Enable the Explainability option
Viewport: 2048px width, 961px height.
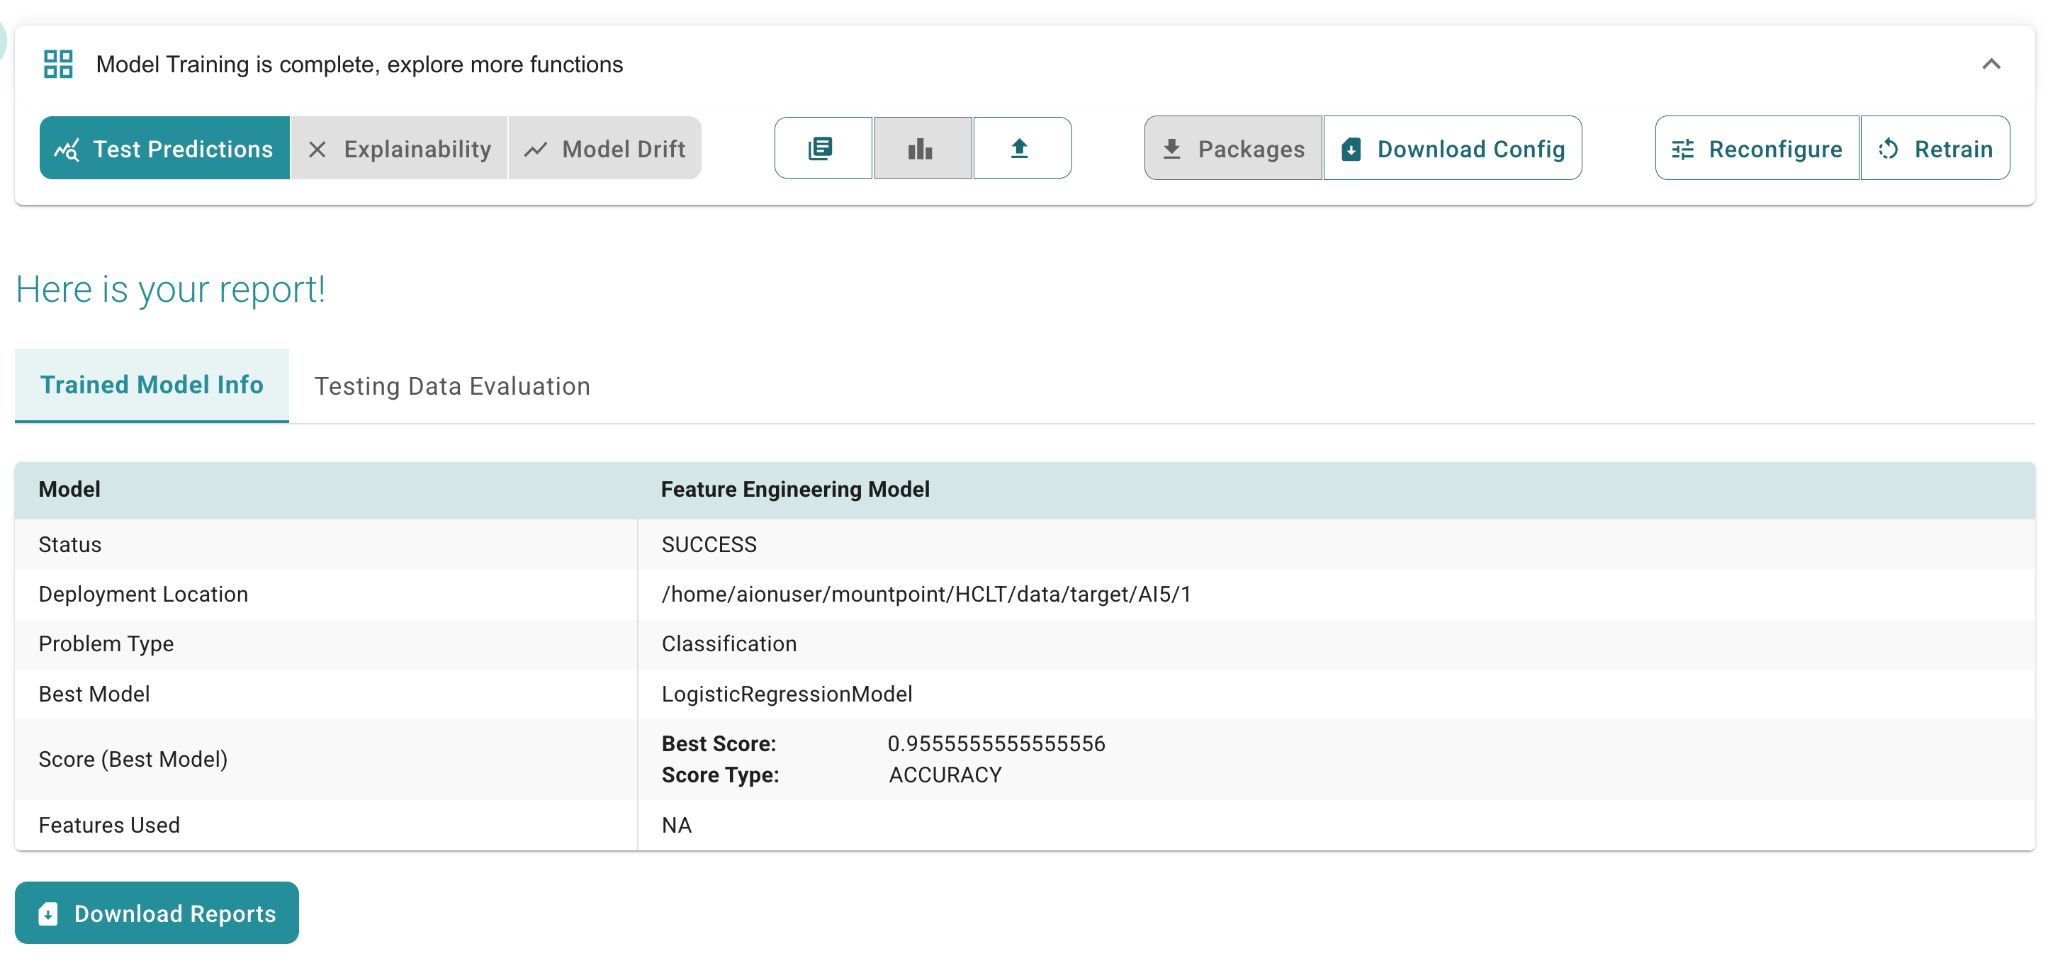click(398, 148)
